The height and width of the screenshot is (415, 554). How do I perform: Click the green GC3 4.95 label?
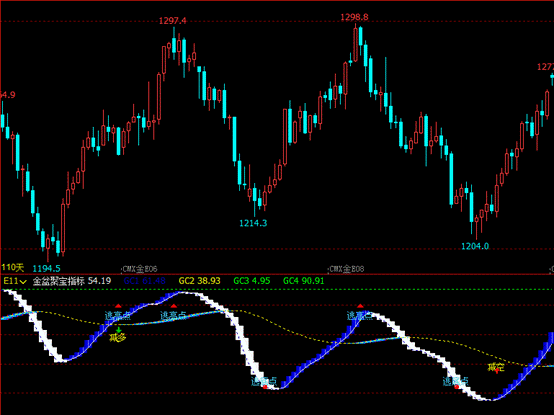coord(252,281)
